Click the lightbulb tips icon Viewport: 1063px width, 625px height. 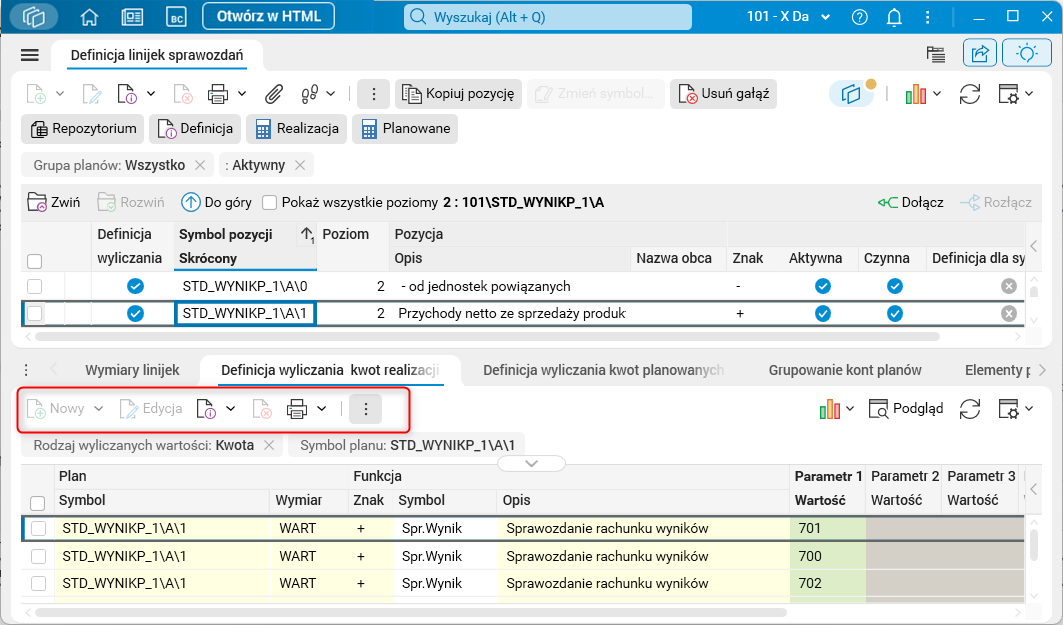pyautogui.click(x=1027, y=54)
